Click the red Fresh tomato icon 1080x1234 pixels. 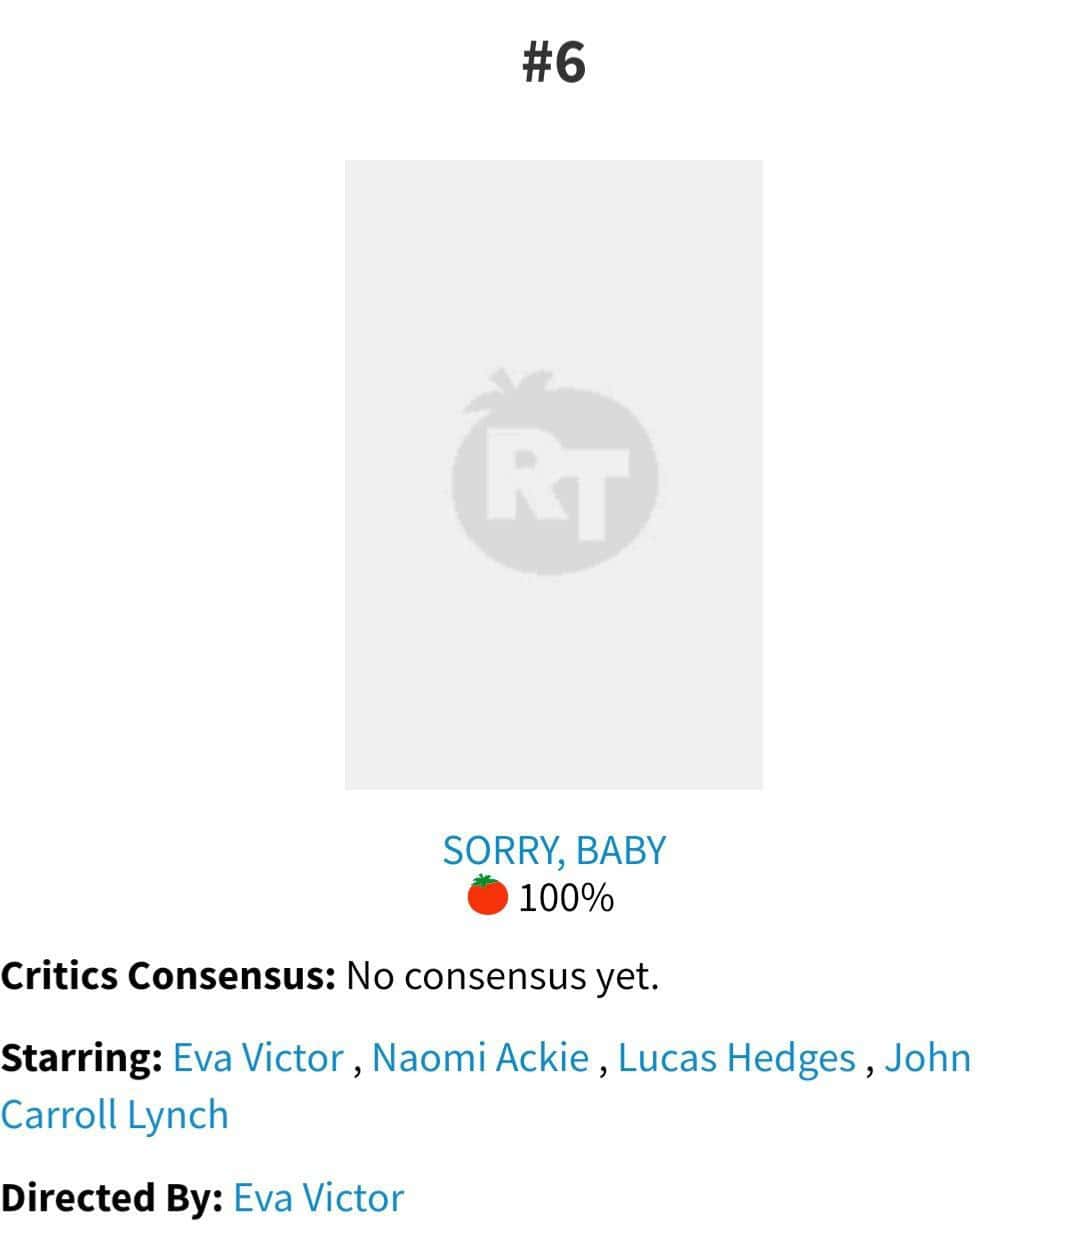[488, 894]
